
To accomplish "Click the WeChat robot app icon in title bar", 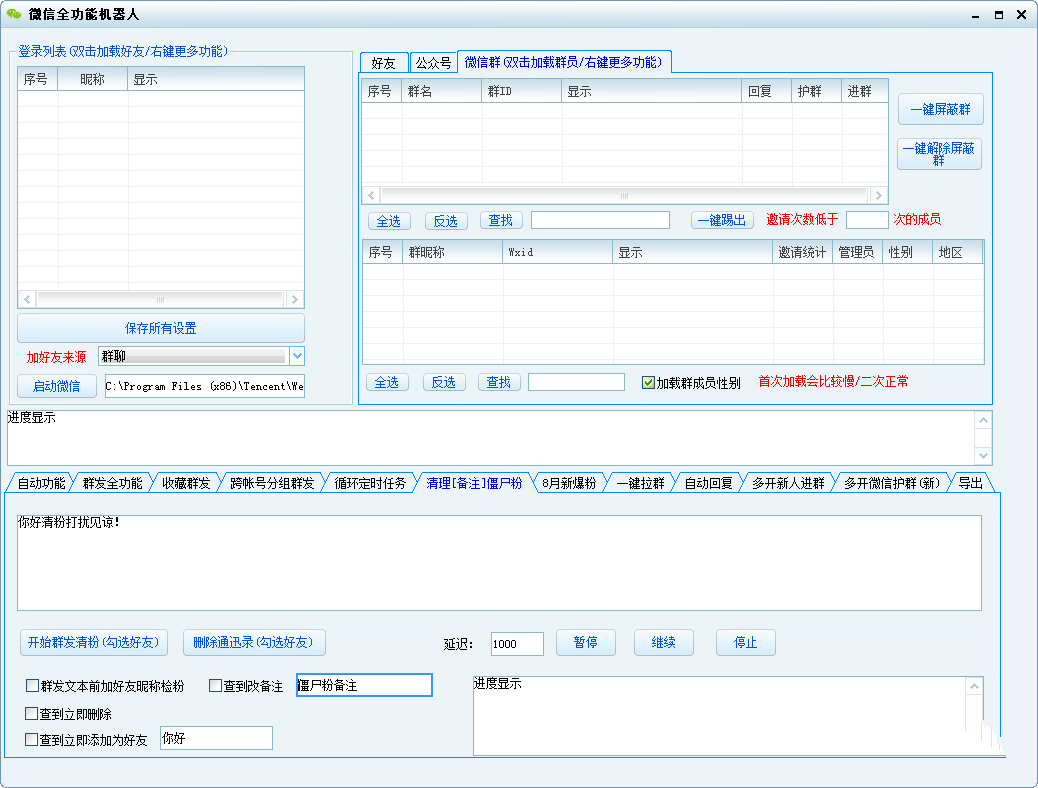I will click(x=14, y=14).
